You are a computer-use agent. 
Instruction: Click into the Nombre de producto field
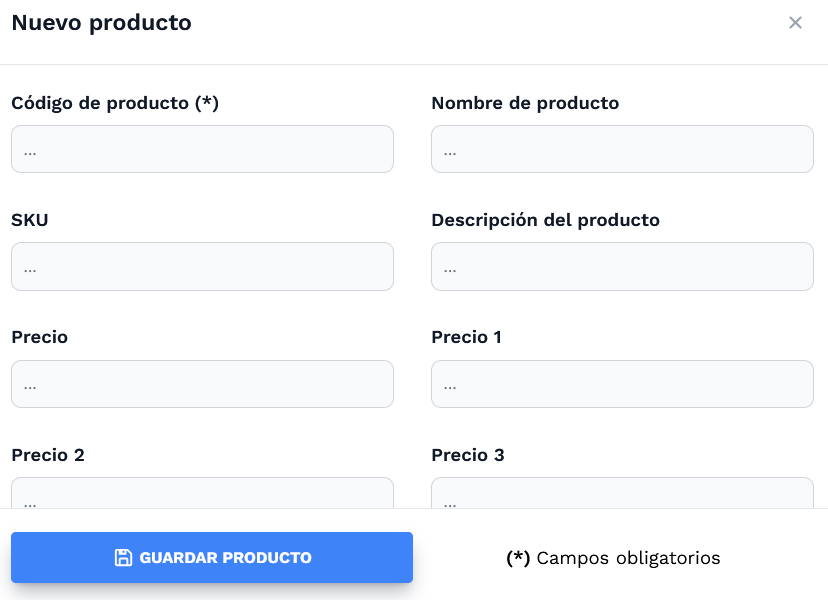[x=622, y=149]
